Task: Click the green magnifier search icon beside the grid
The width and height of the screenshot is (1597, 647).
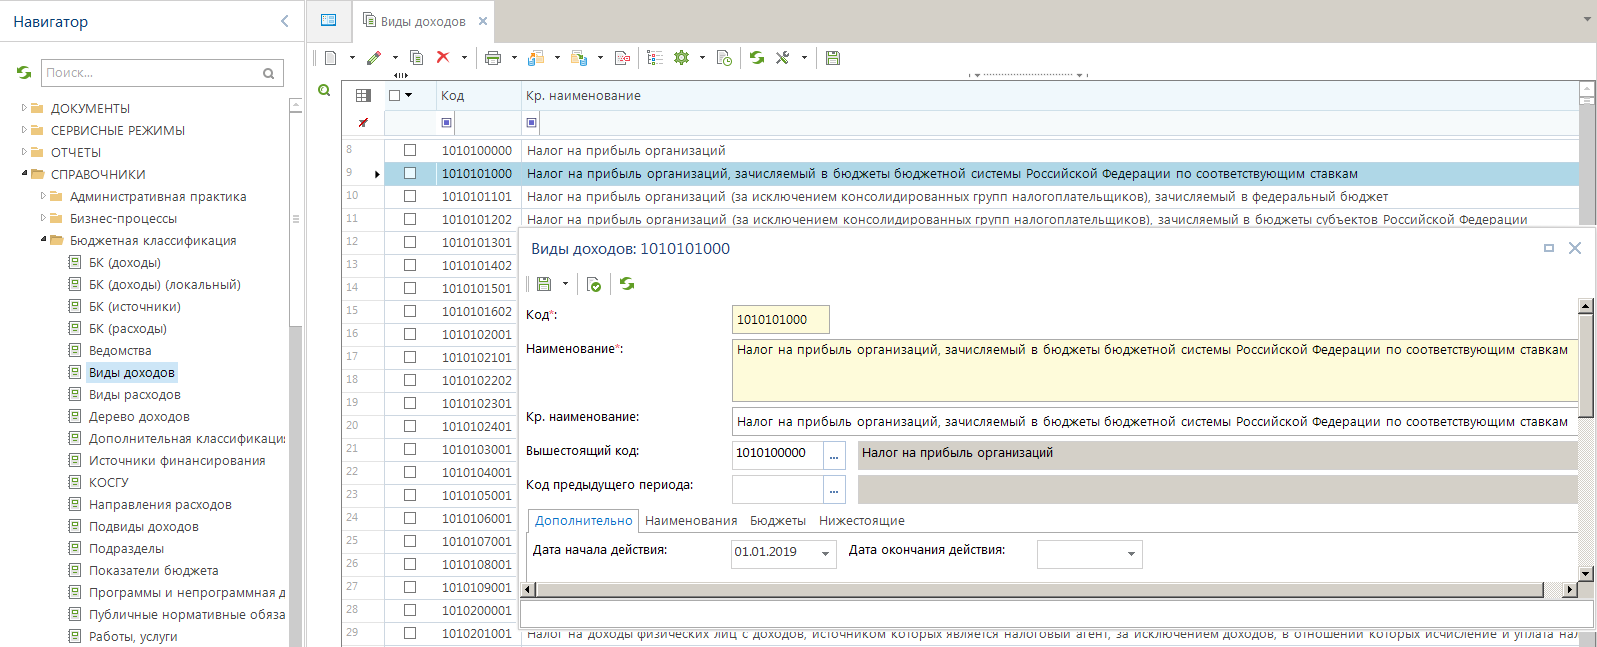Action: pos(324,90)
